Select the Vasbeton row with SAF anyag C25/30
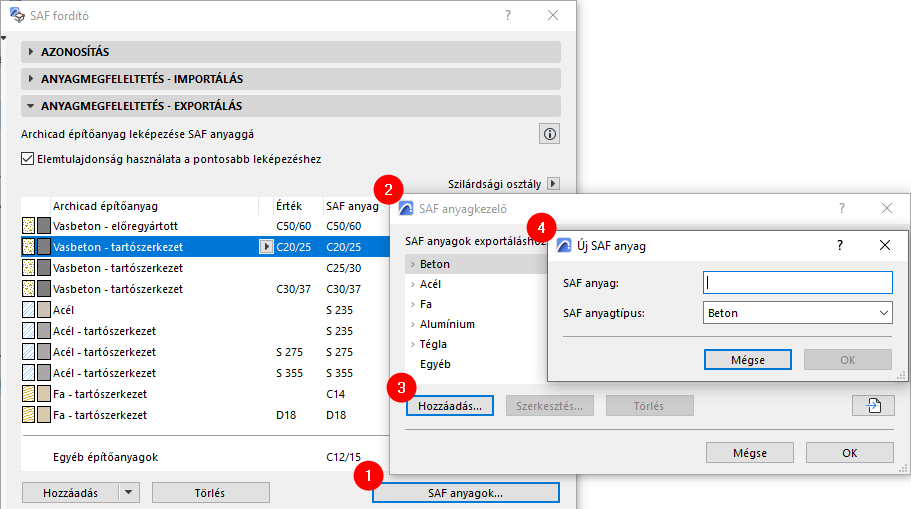This screenshot has width=911, height=509. click(x=205, y=268)
